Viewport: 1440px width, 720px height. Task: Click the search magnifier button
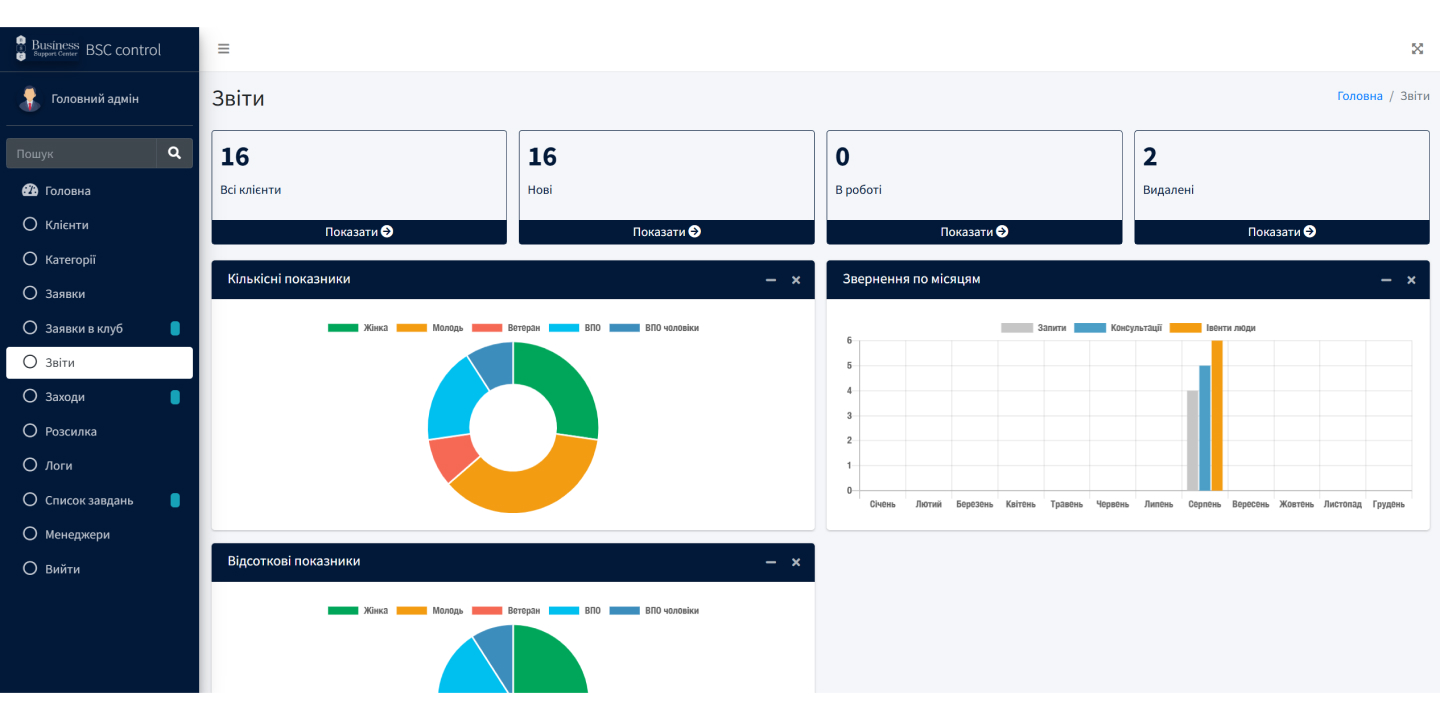click(174, 153)
